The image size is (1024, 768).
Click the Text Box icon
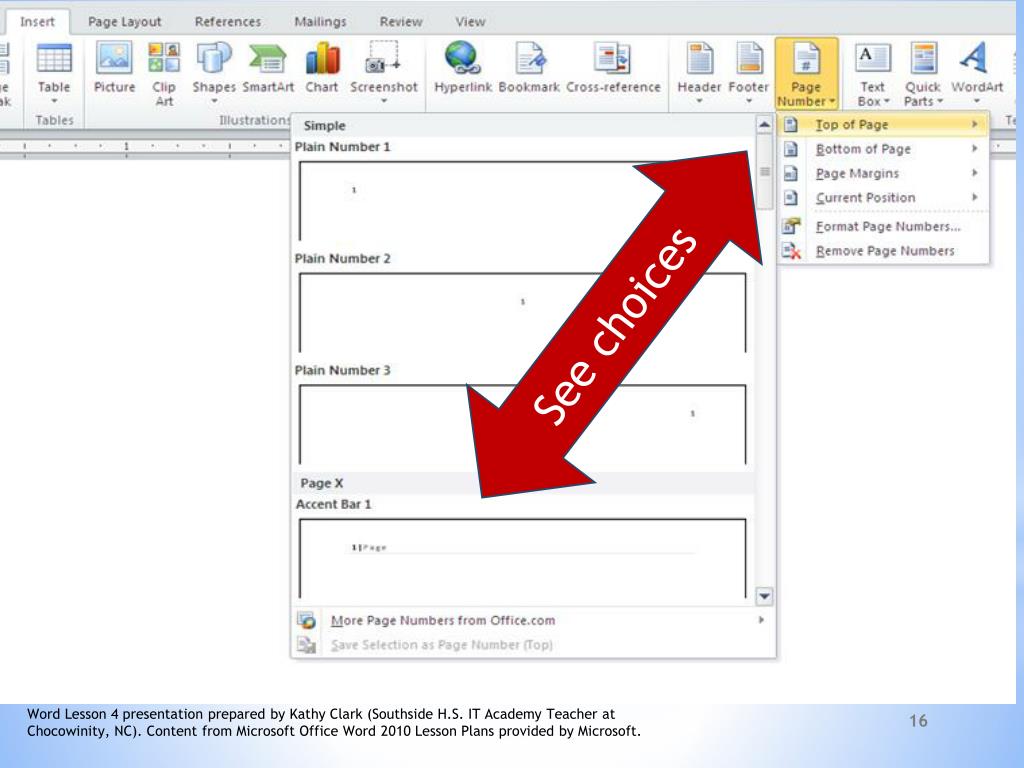[x=873, y=58]
